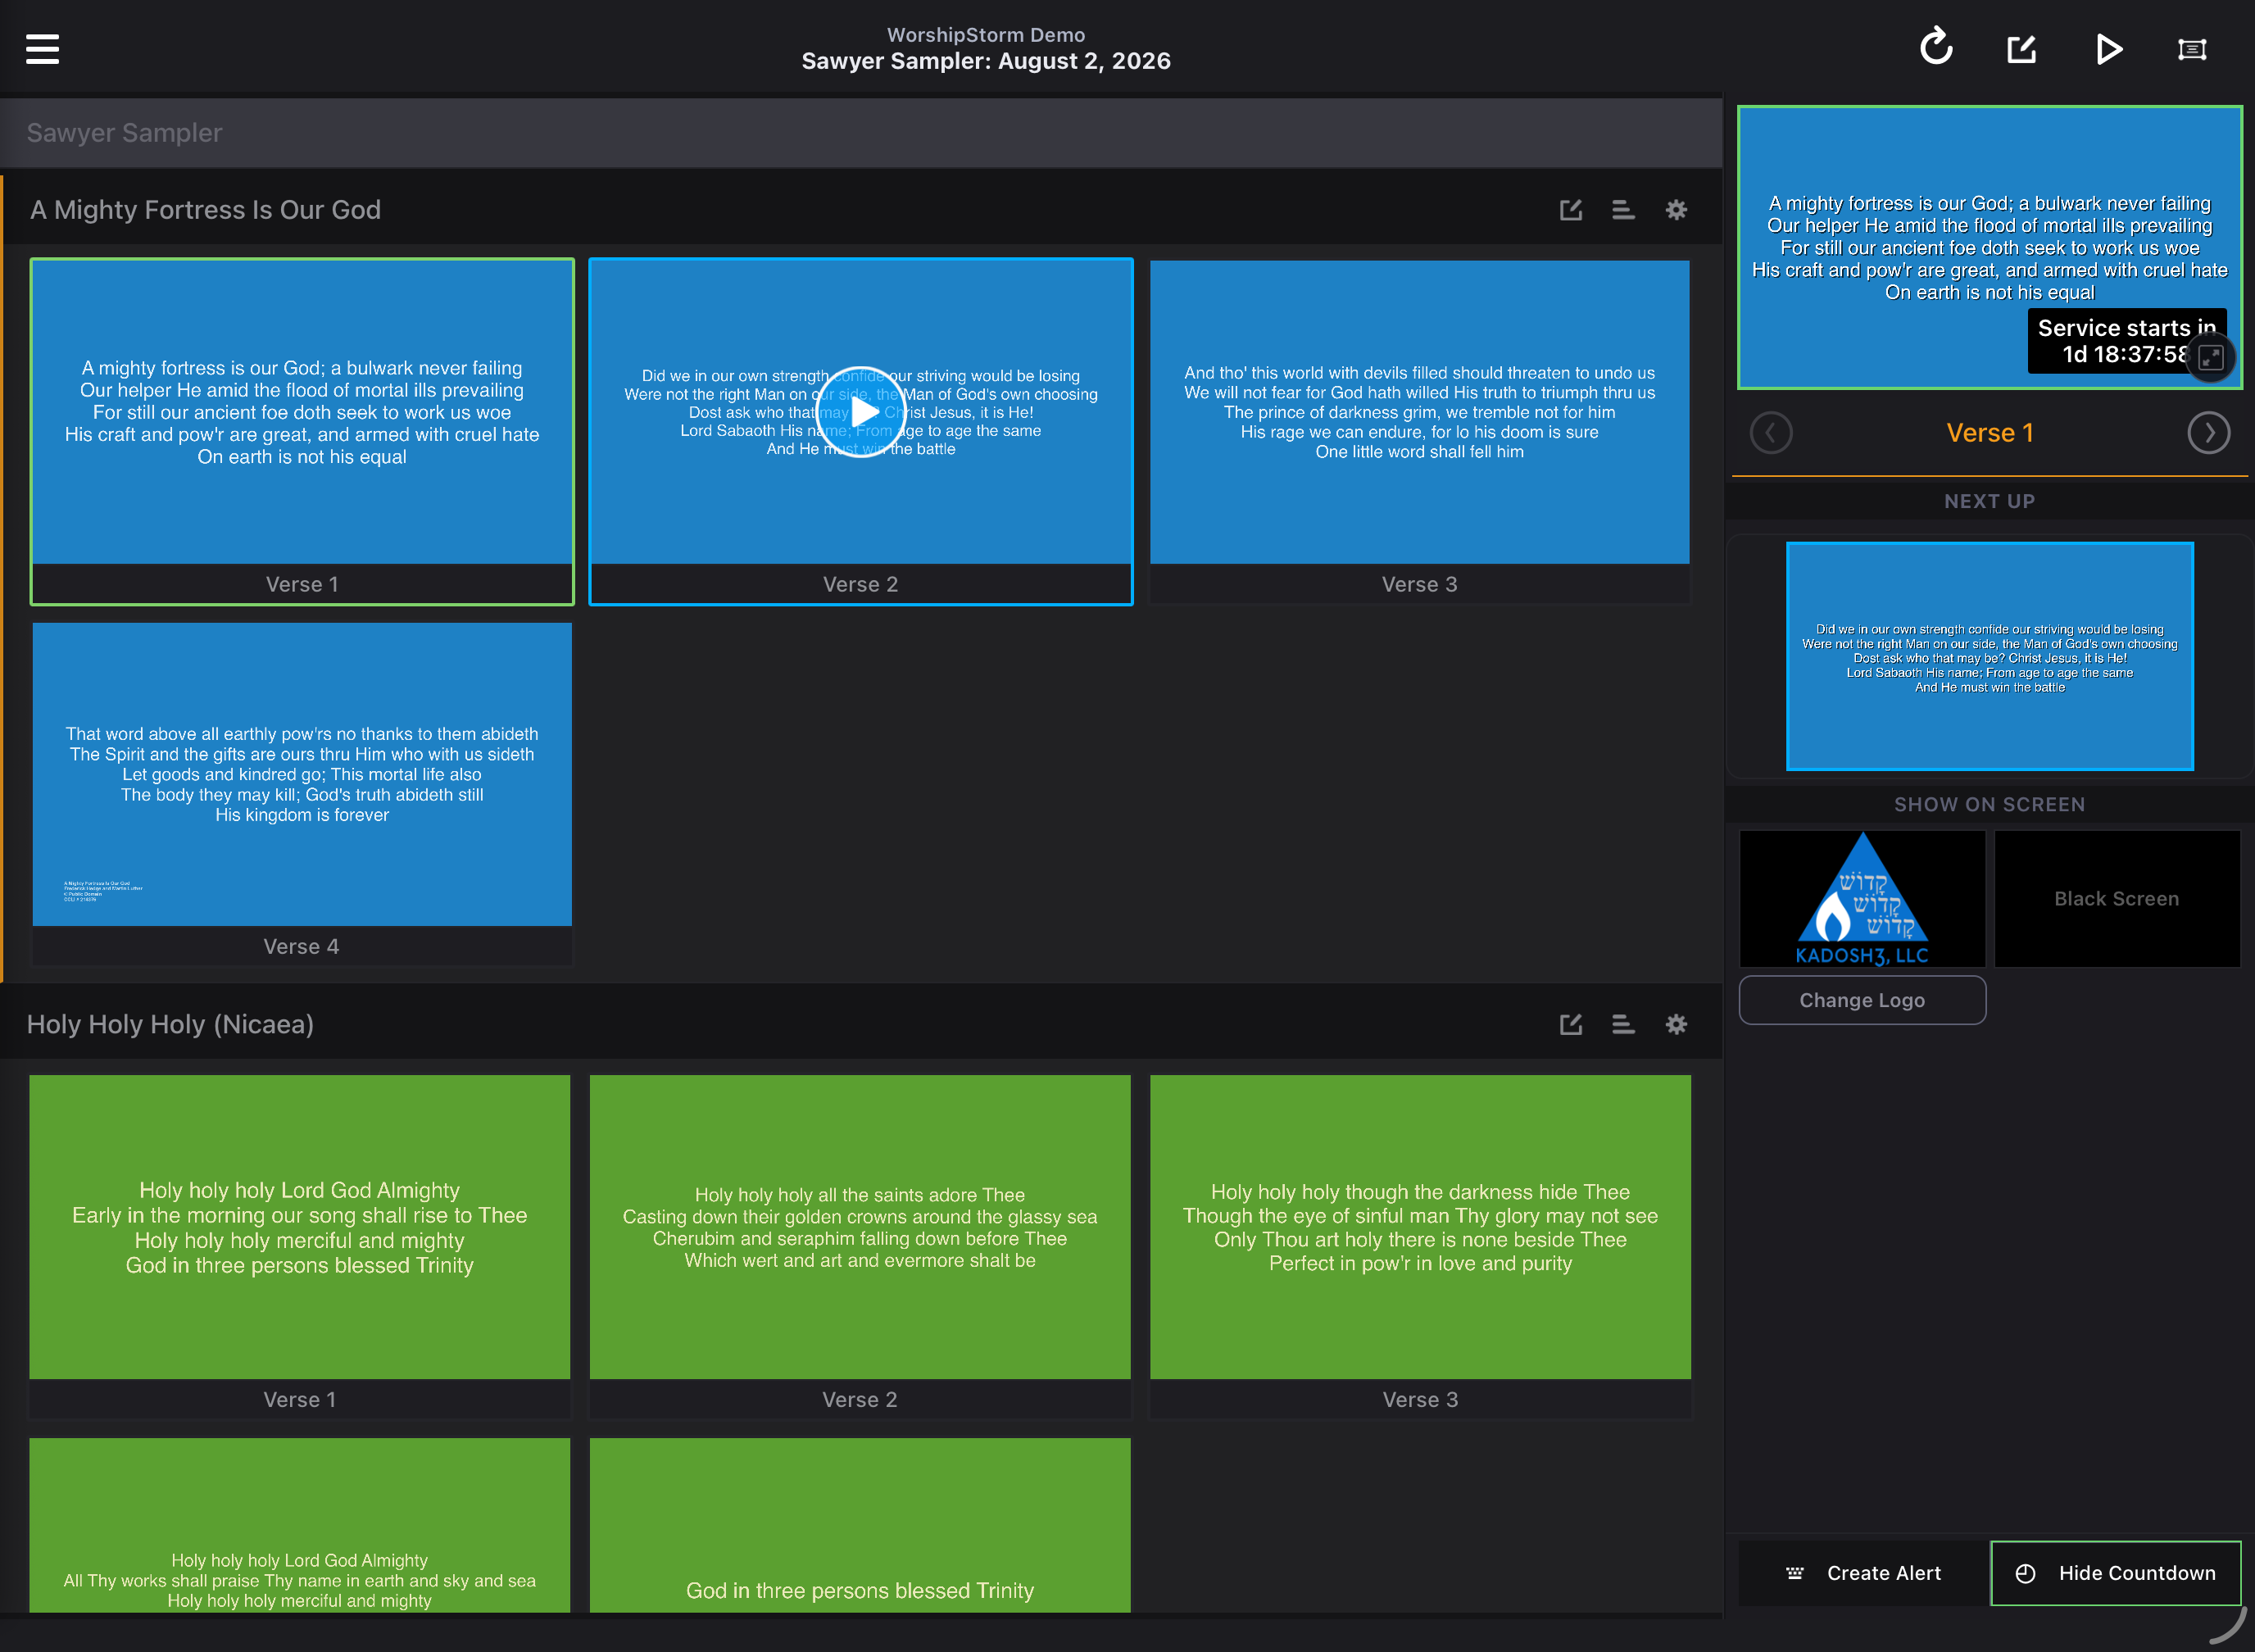Click the "A Mighty Fortress Is Our God" song title
Screen dimensions: 2255x1652
click(x=205, y=210)
